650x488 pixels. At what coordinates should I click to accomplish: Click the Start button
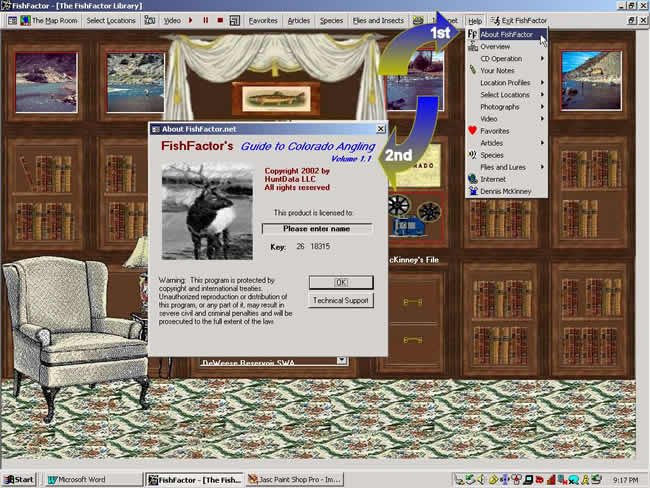pyautogui.click(x=19, y=480)
